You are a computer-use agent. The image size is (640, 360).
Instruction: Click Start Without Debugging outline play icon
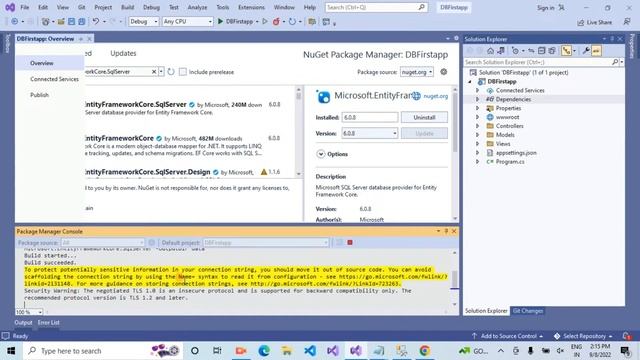tap(265, 22)
